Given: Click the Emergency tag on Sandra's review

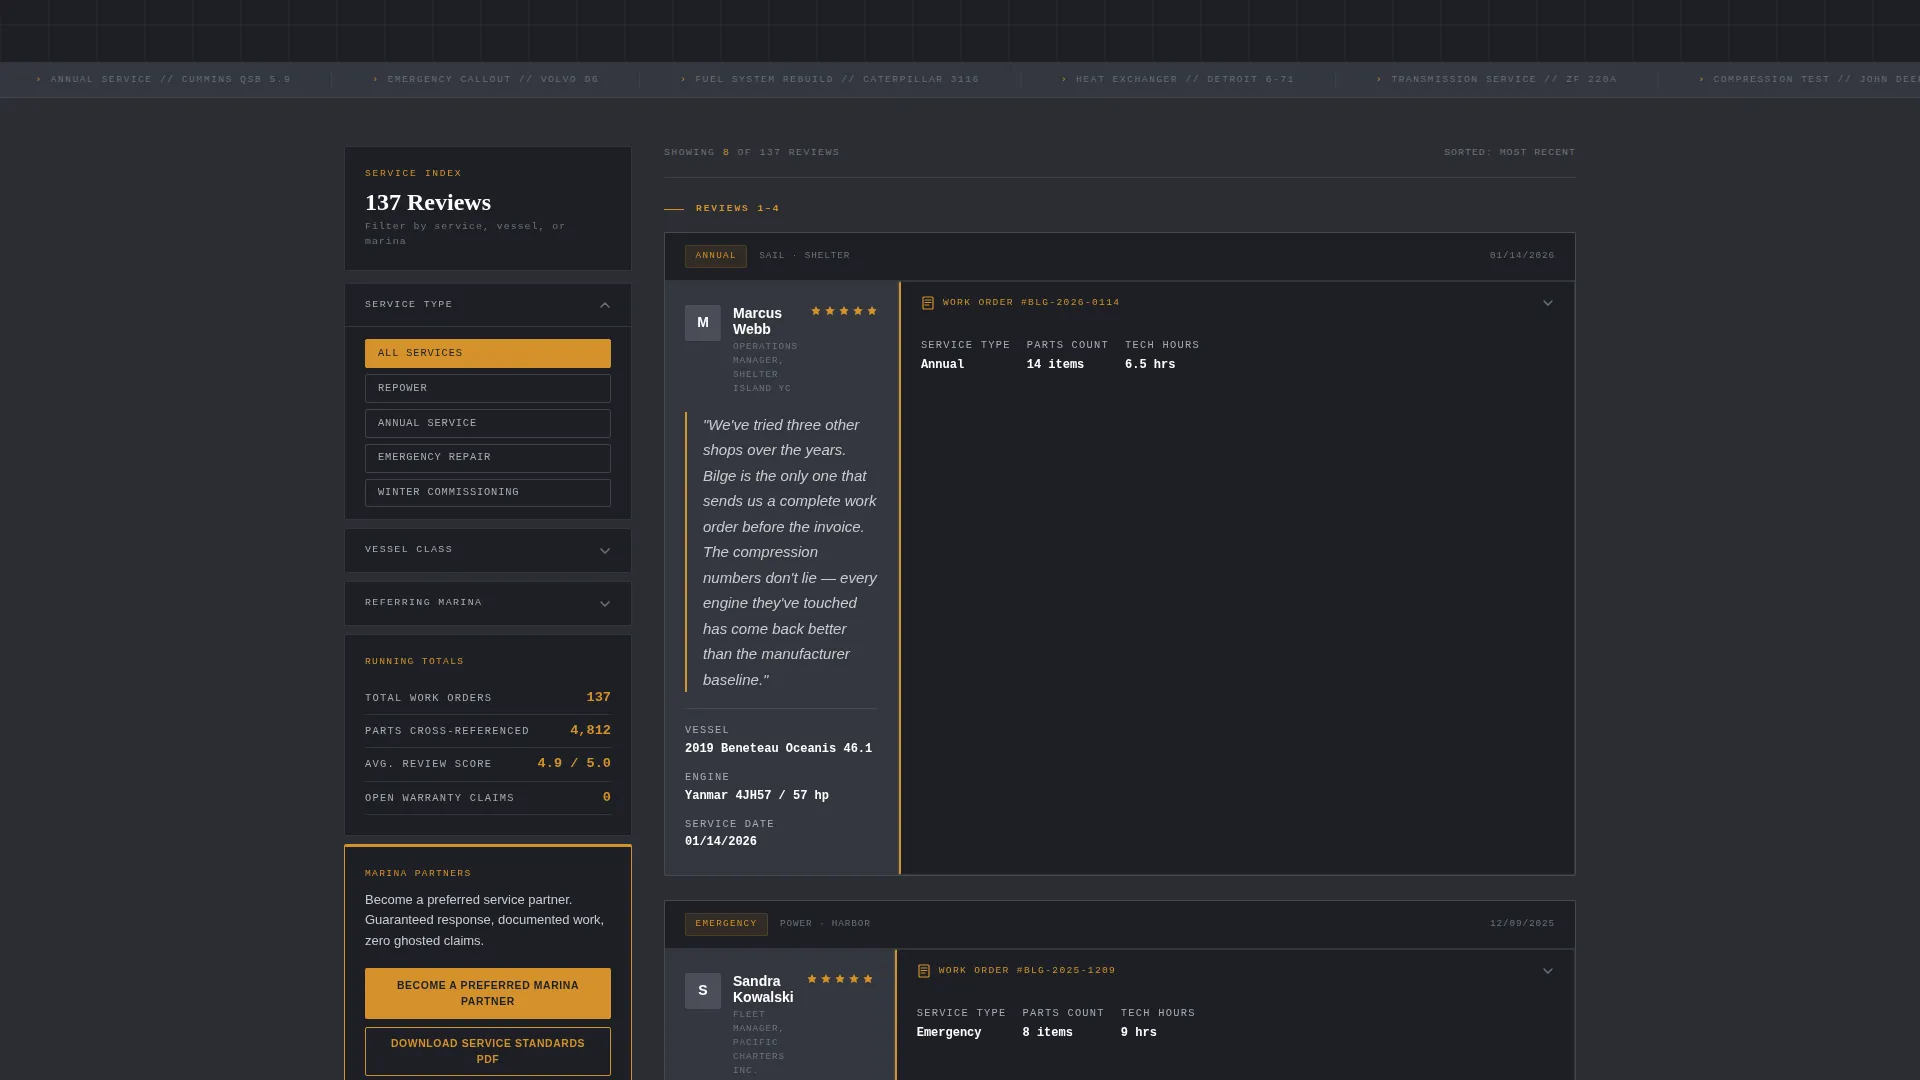Looking at the screenshot, I should click(x=726, y=924).
